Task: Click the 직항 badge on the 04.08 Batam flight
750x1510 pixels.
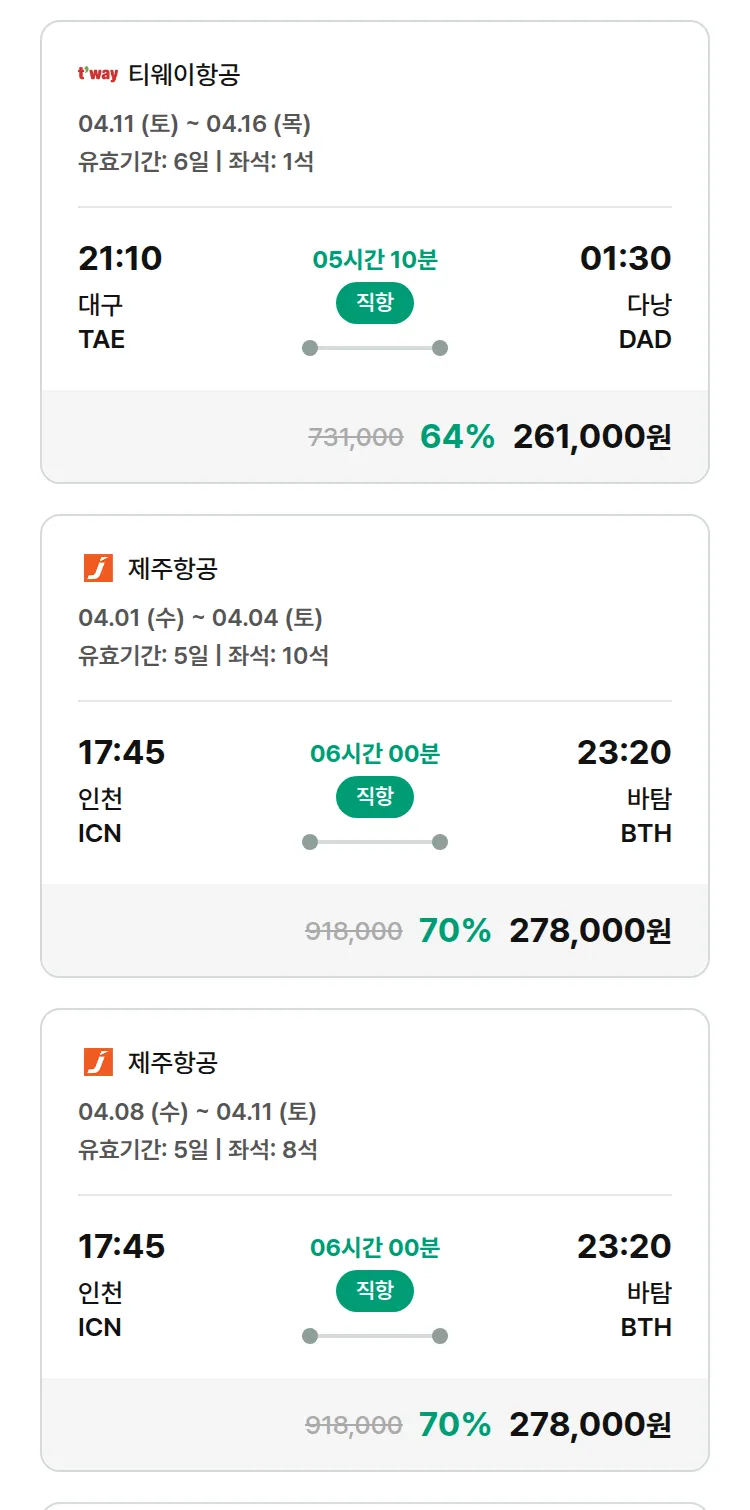Action: [x=374, y=1291]
